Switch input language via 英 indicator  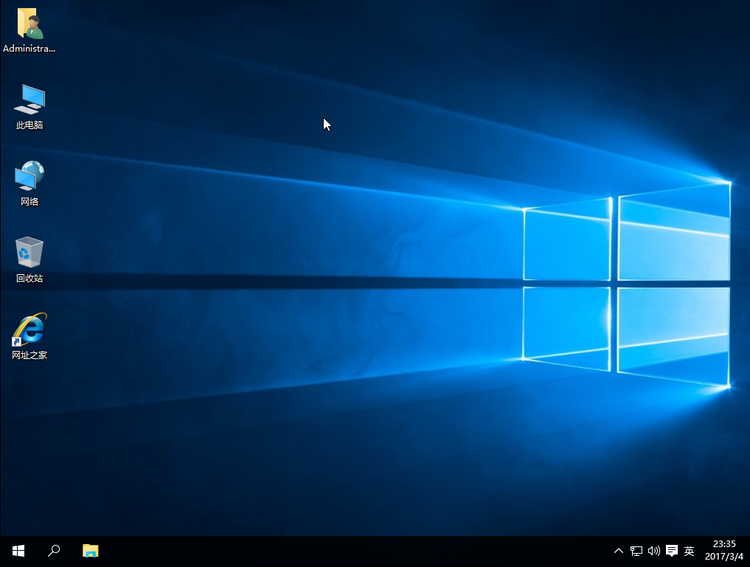[689, 551]
